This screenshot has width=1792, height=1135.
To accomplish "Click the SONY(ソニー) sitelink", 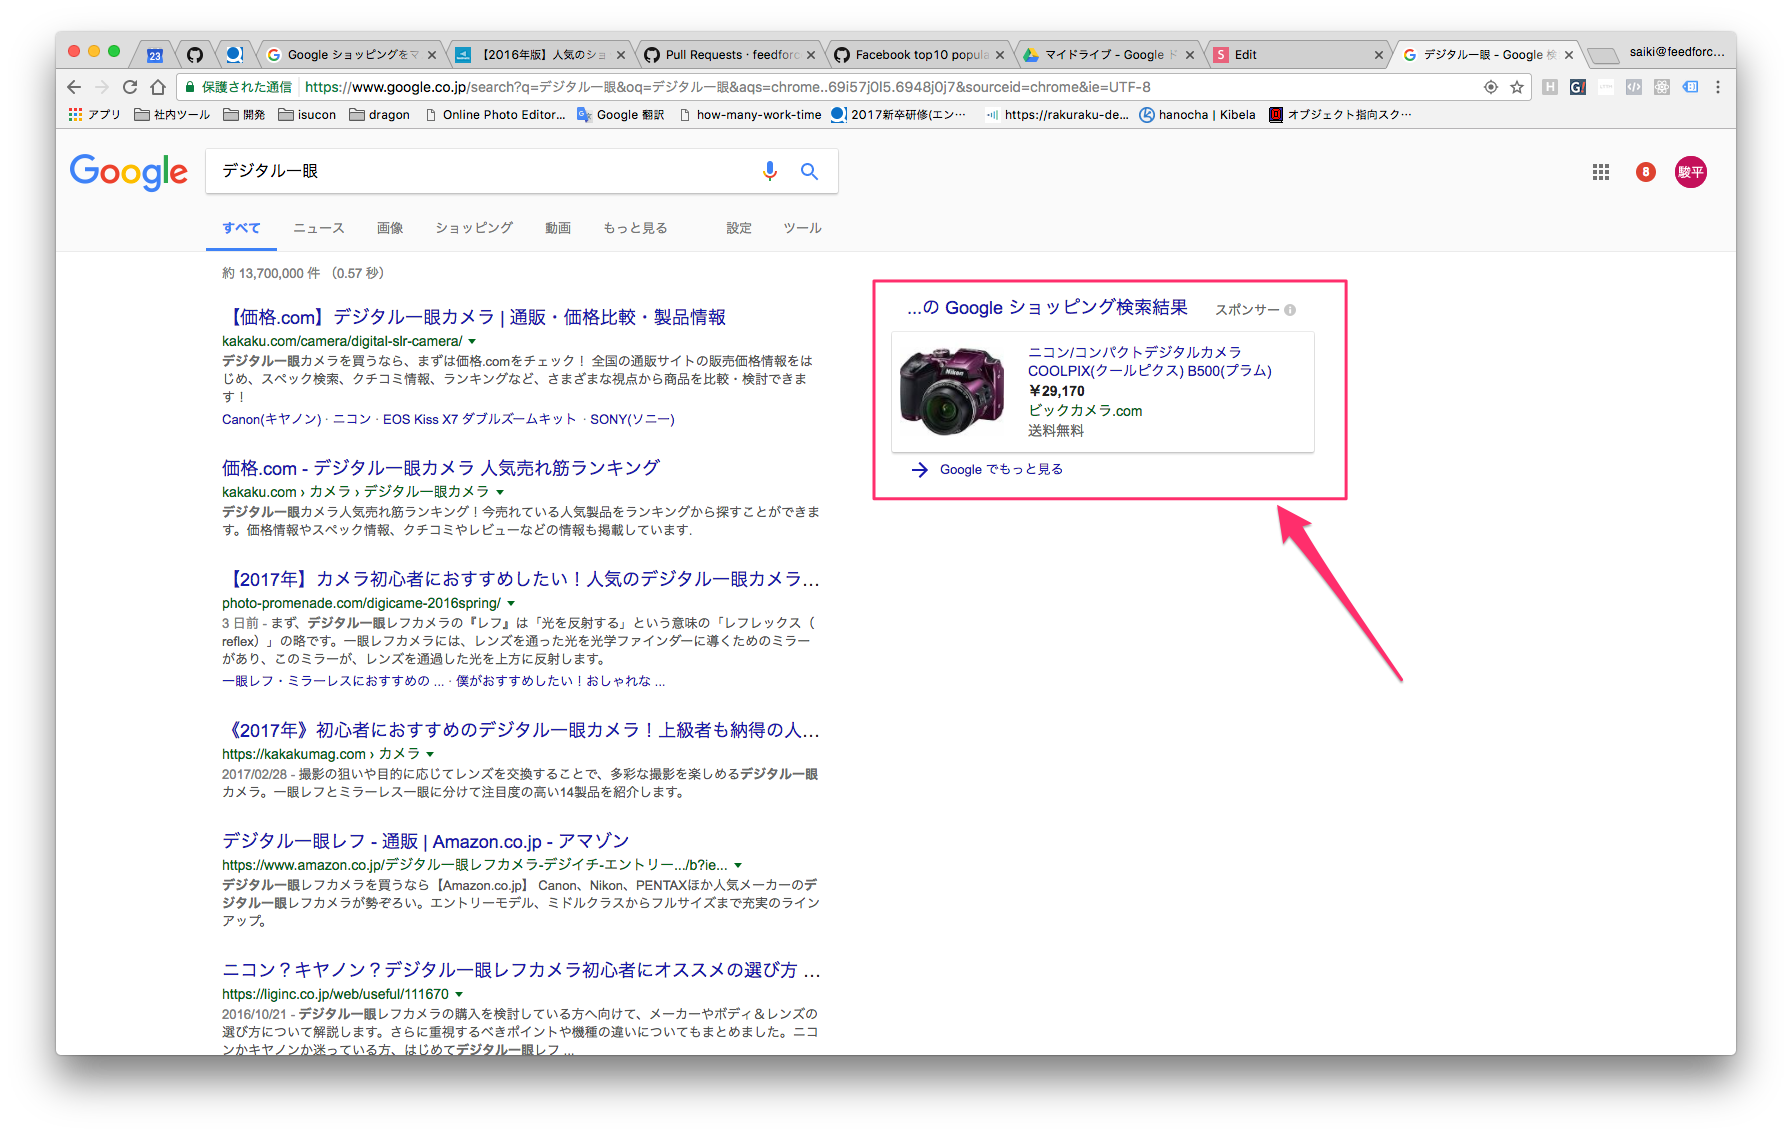I will coord(632,420).
